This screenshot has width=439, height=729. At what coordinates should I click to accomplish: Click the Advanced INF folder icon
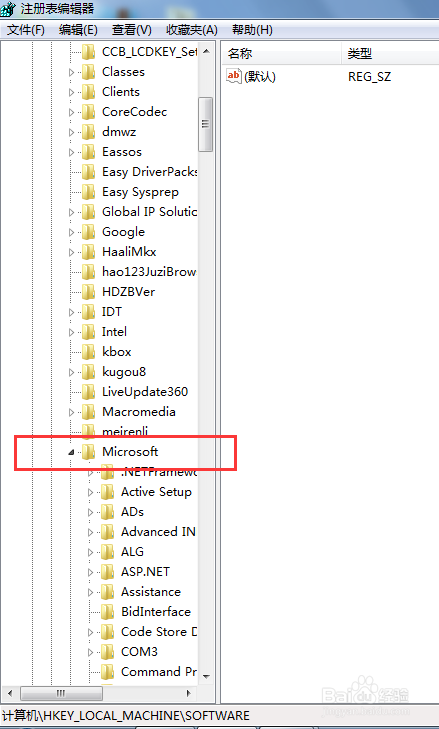107,531
